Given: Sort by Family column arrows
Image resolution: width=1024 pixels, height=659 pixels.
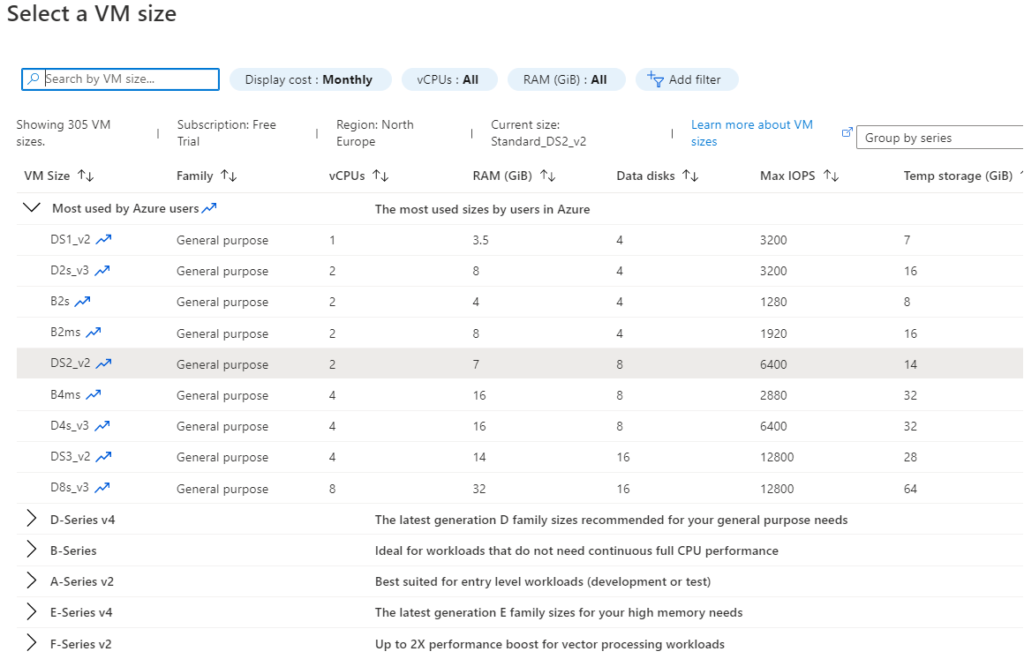Looking at the screenshot, I should coord(229,176).
